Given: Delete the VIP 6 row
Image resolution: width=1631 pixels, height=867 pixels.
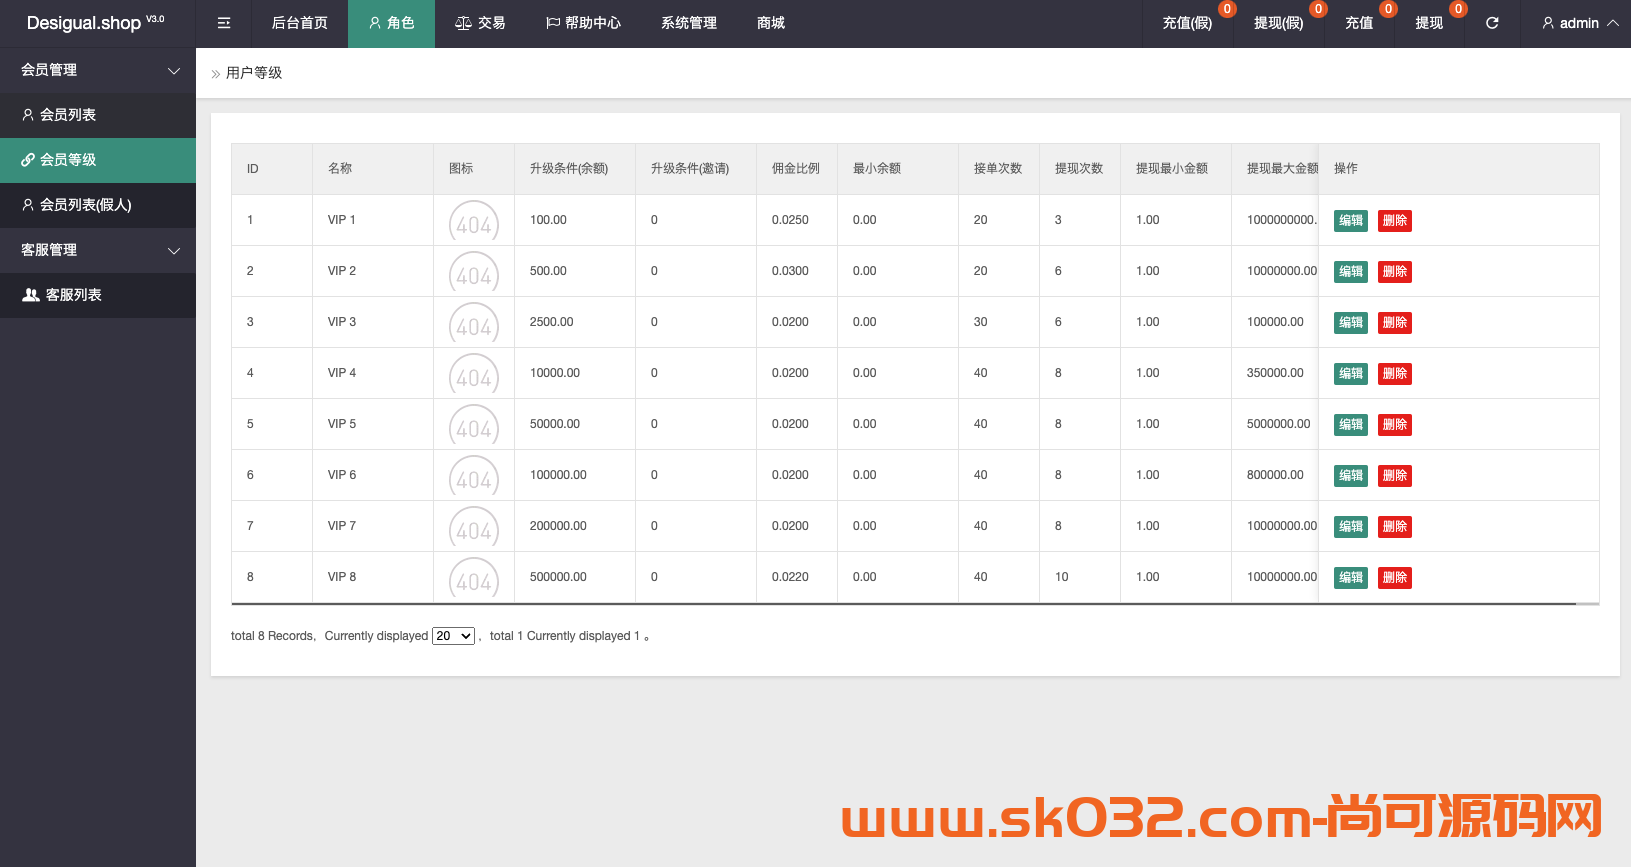Looking at the screenshot, I should tap(1395, 476).
